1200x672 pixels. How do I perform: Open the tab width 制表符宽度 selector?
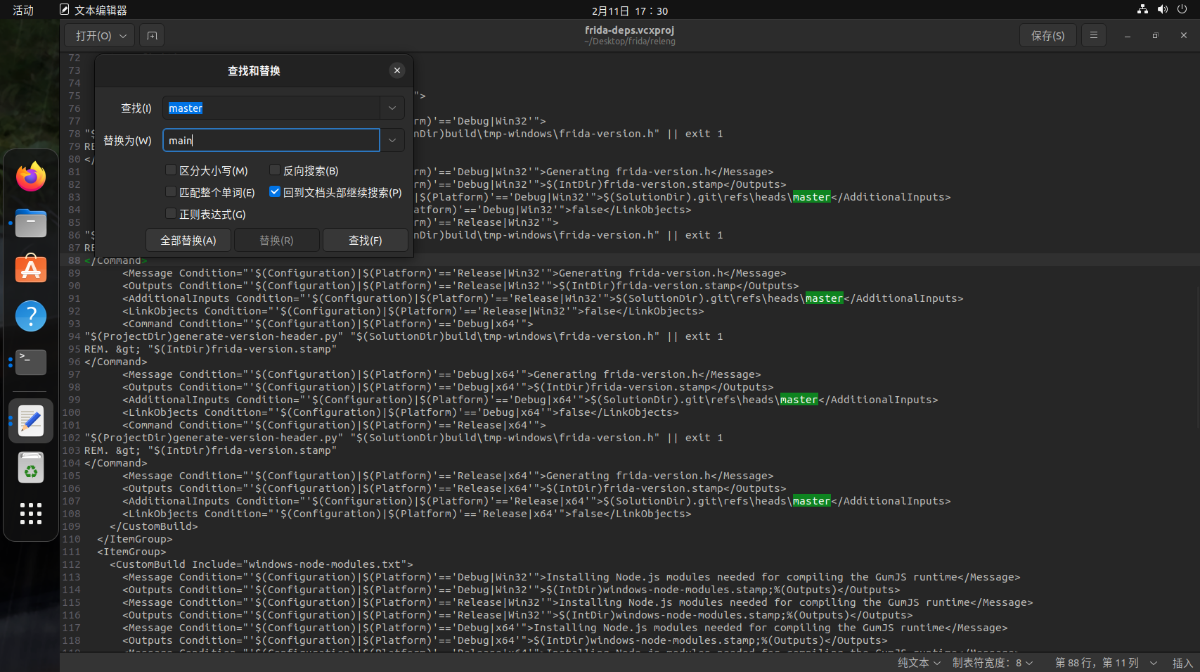coord(994,663)
